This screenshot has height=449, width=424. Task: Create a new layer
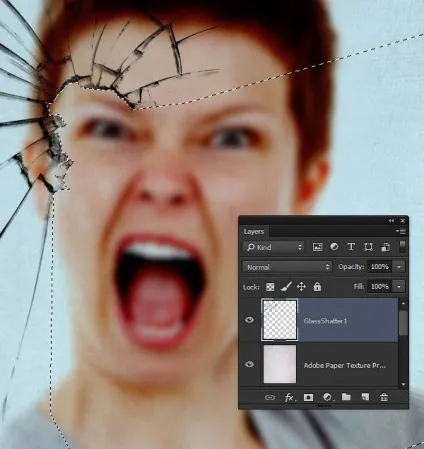[365, 397]
